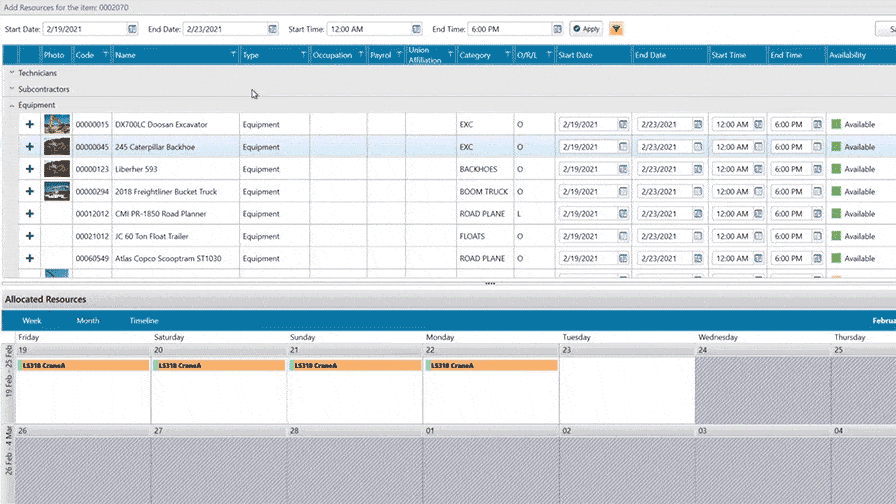This screenshot has width=896, height=504.
Task: Click the 26 Feb - 4 Mar week label
Action: click(9, 450)
